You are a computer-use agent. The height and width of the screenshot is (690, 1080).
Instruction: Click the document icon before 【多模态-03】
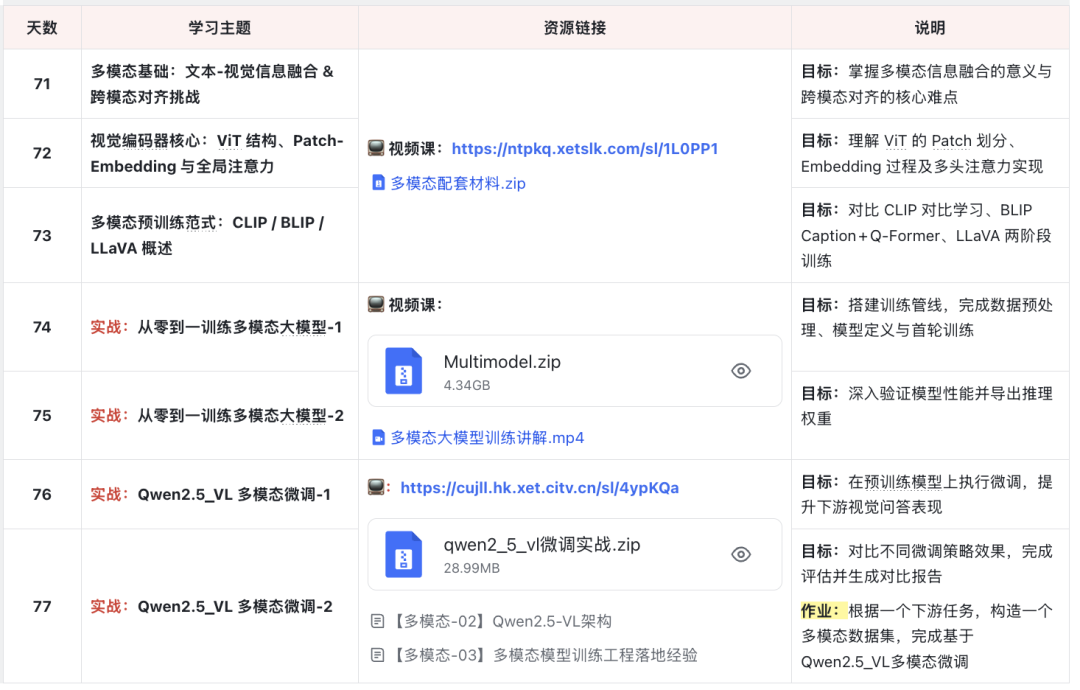(x=376, y=655)
